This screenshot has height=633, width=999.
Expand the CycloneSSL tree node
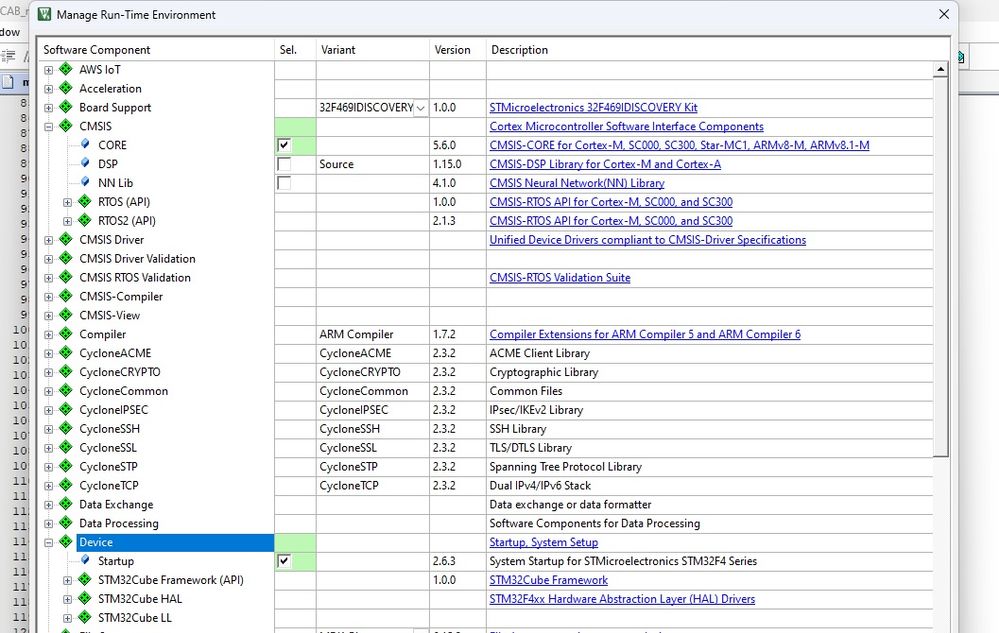[48, 448]
